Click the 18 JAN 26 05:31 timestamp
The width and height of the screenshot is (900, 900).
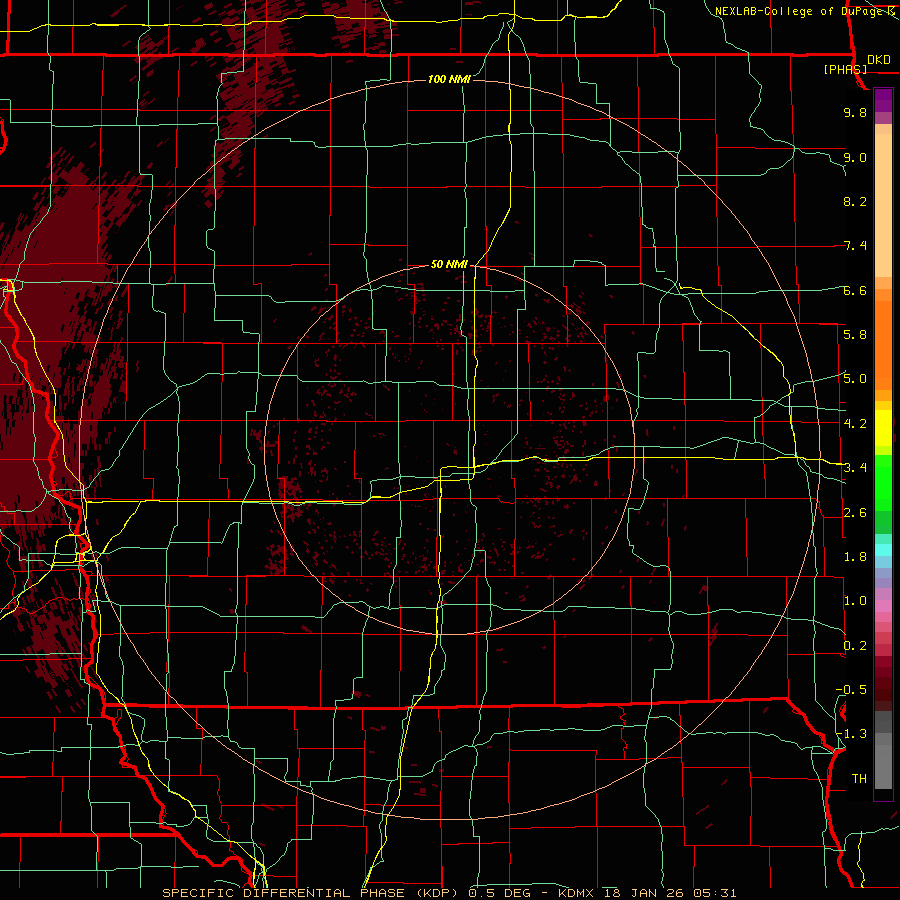click(670, 893)
